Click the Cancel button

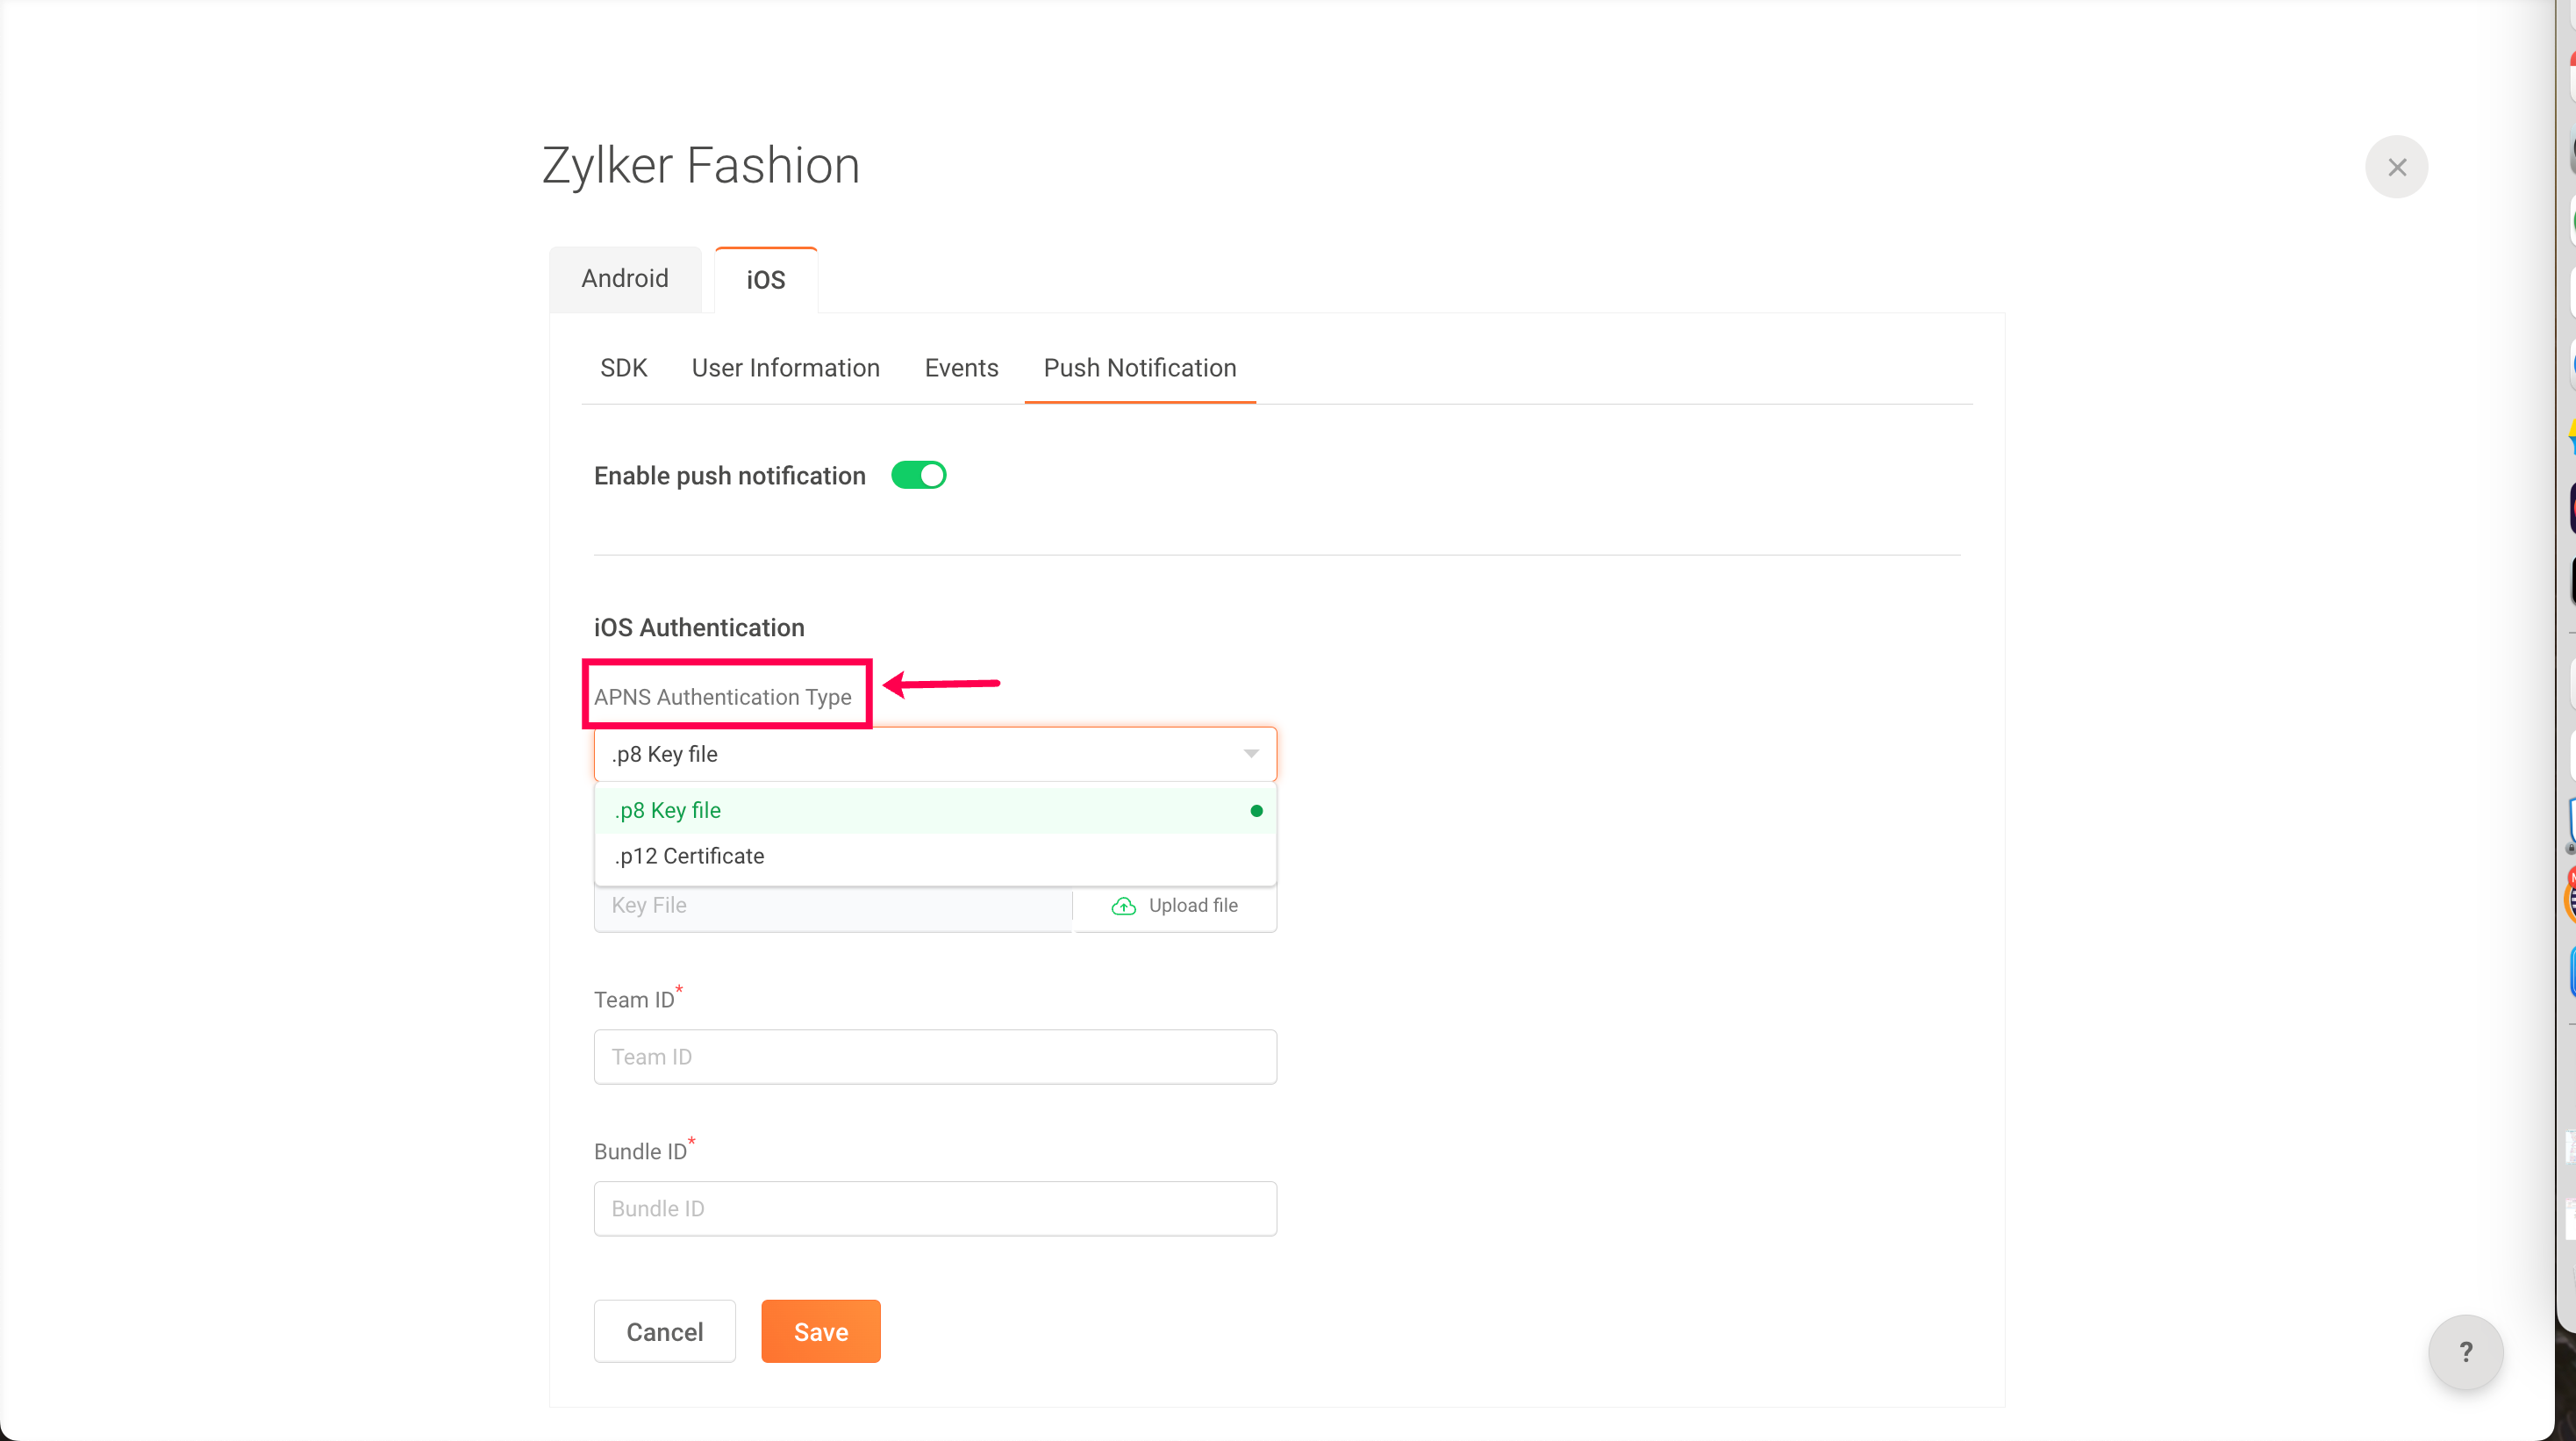(x=664, y=1331)
